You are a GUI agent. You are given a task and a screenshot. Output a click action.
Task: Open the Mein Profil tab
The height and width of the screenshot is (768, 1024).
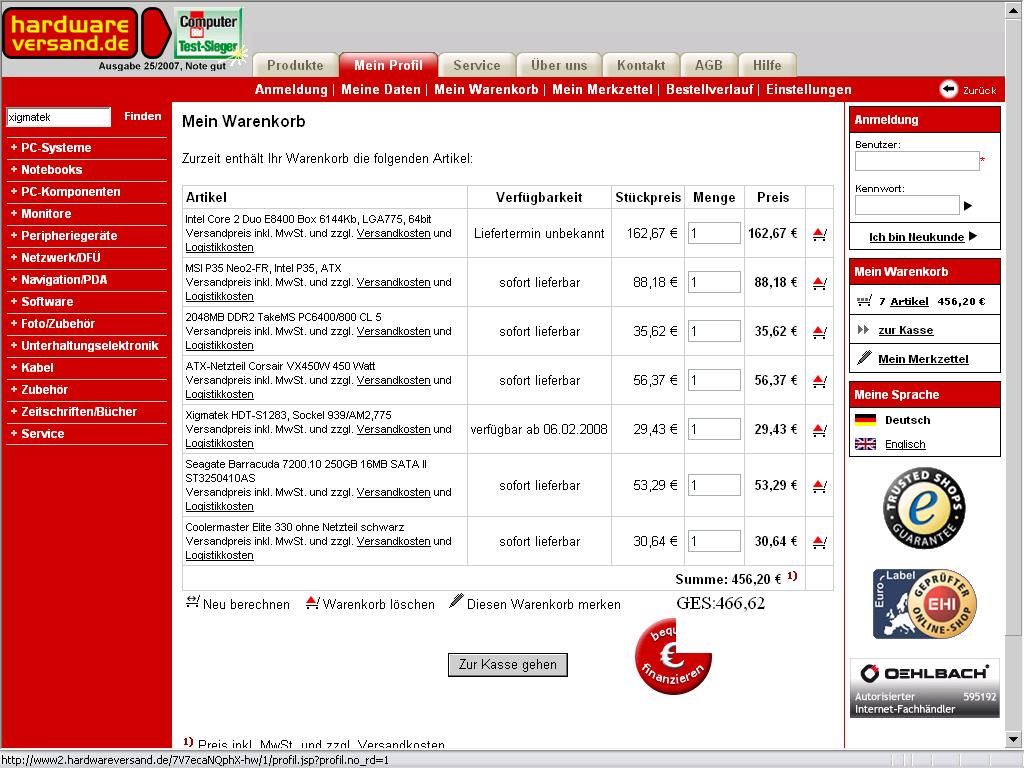coord(389,65)
